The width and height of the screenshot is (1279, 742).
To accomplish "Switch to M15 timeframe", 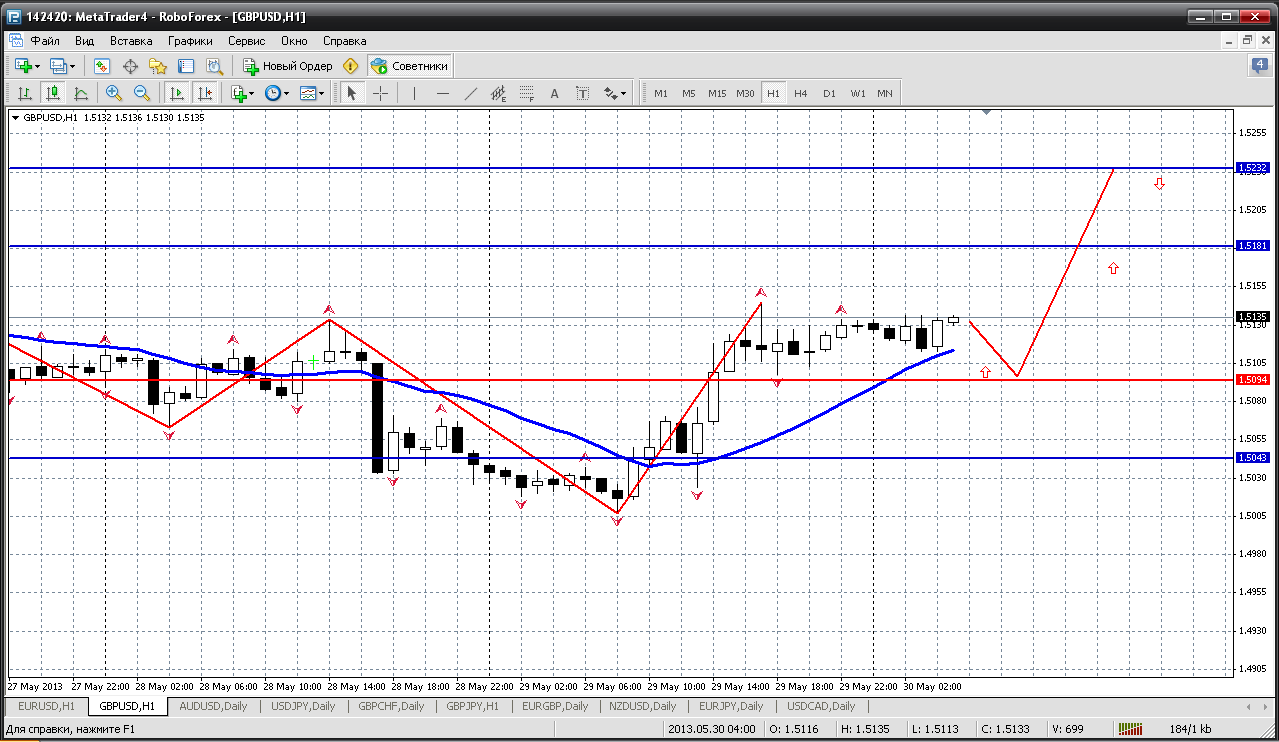I will pyautogui.click(x=716, y=93).
